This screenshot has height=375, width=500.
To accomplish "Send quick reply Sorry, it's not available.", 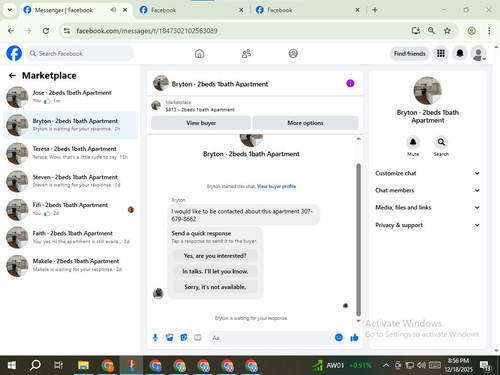I will click(215, 287).
